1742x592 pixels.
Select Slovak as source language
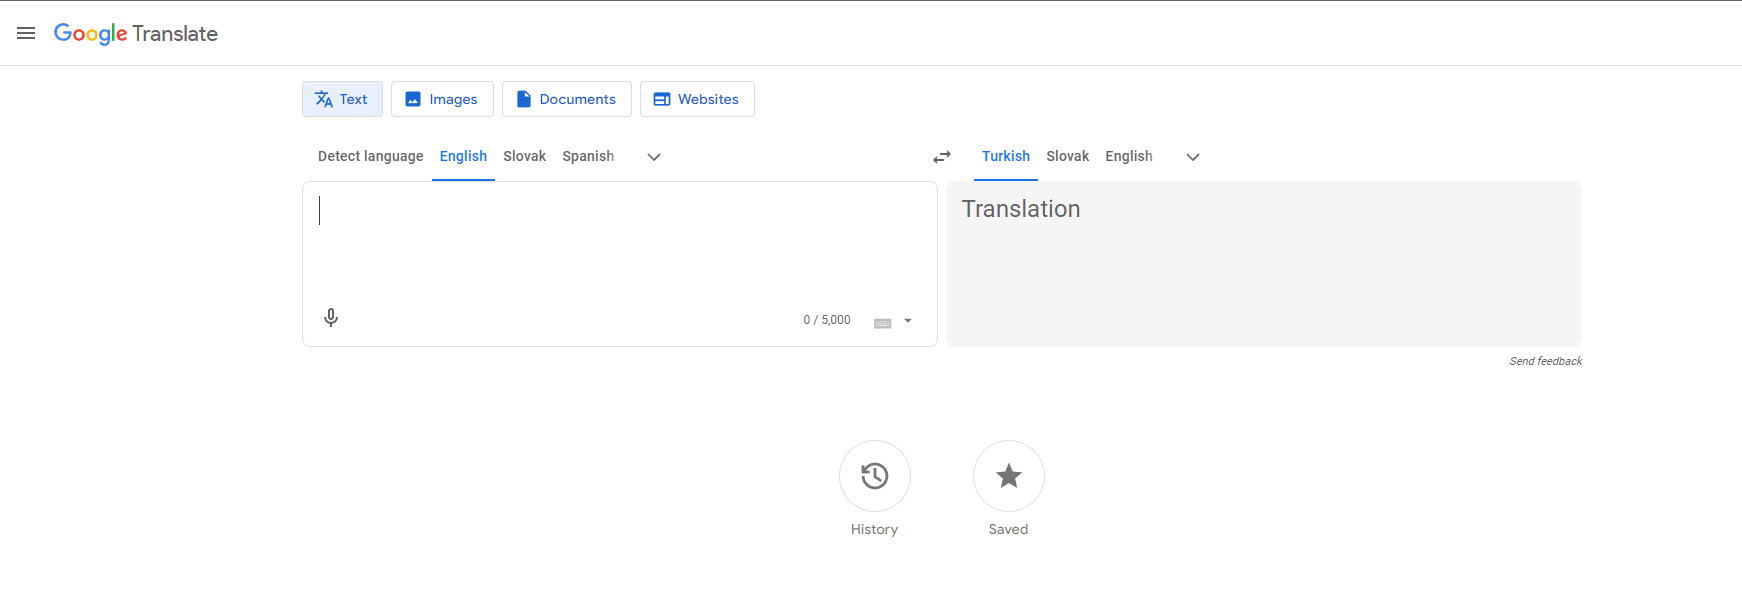pos(524,156)
